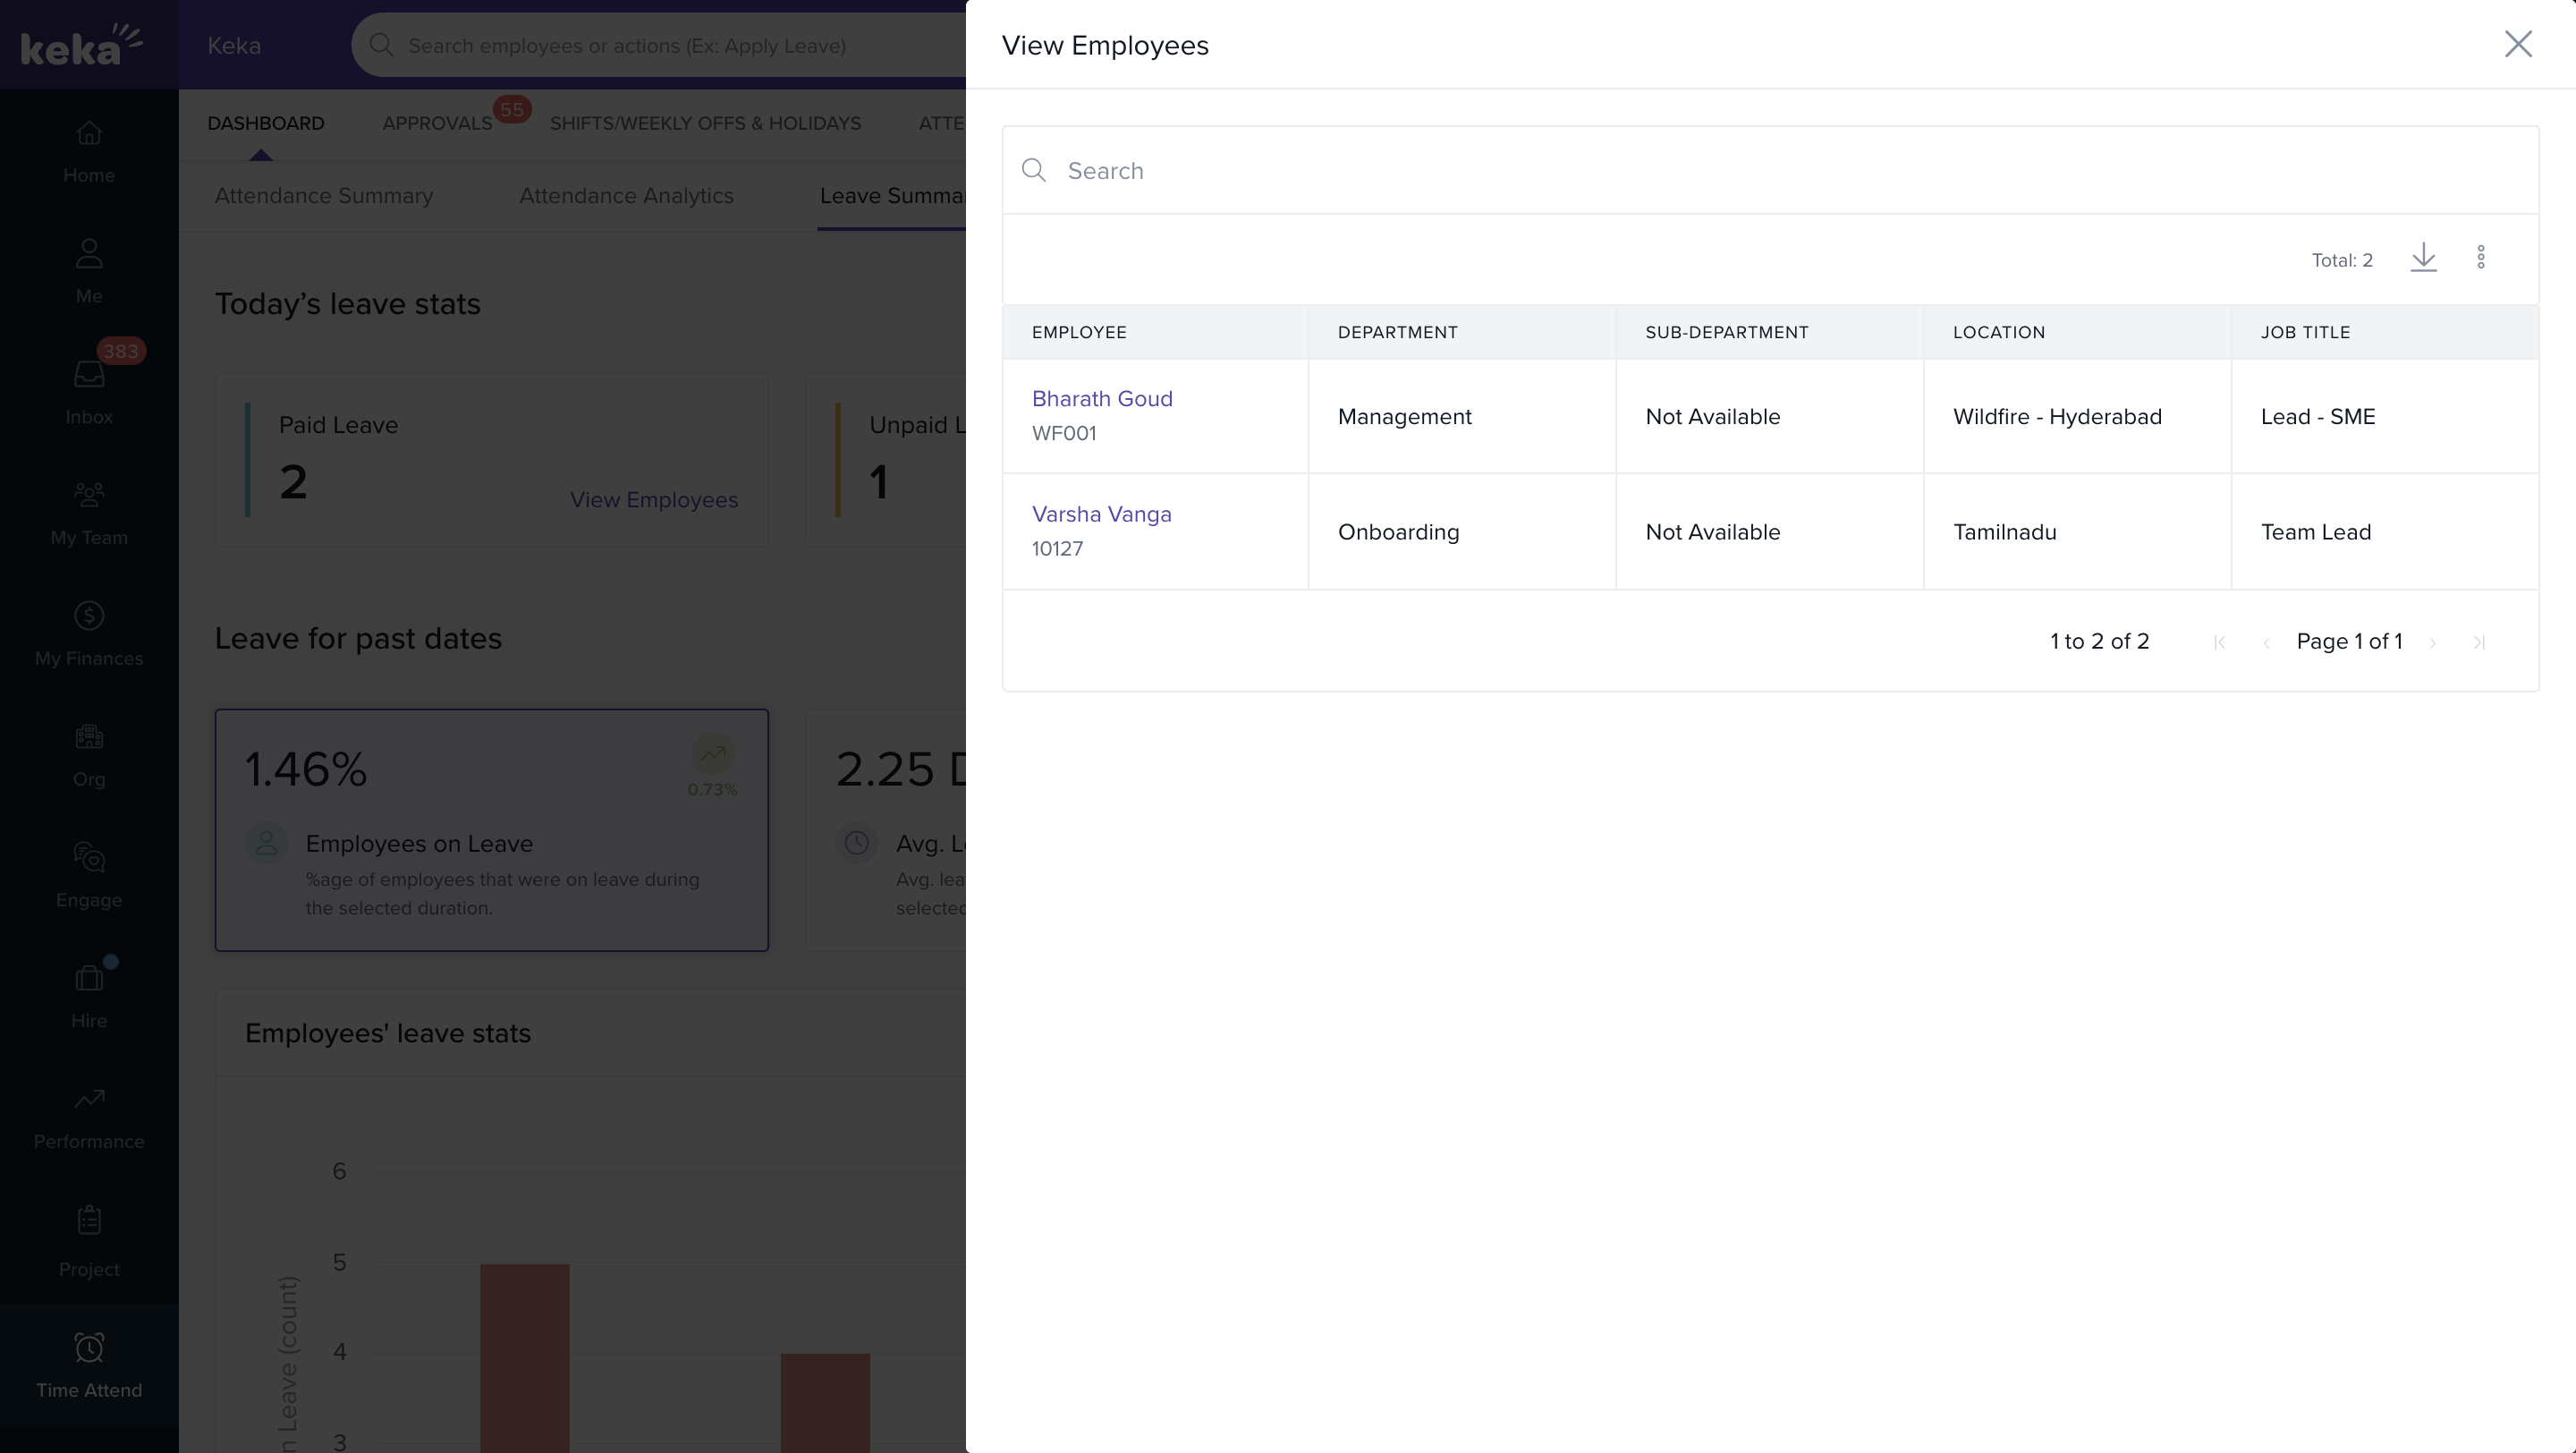Open the Attendance Analytics tab
The height and width of the screenshot is (1453, 2576).
[626, 196]
